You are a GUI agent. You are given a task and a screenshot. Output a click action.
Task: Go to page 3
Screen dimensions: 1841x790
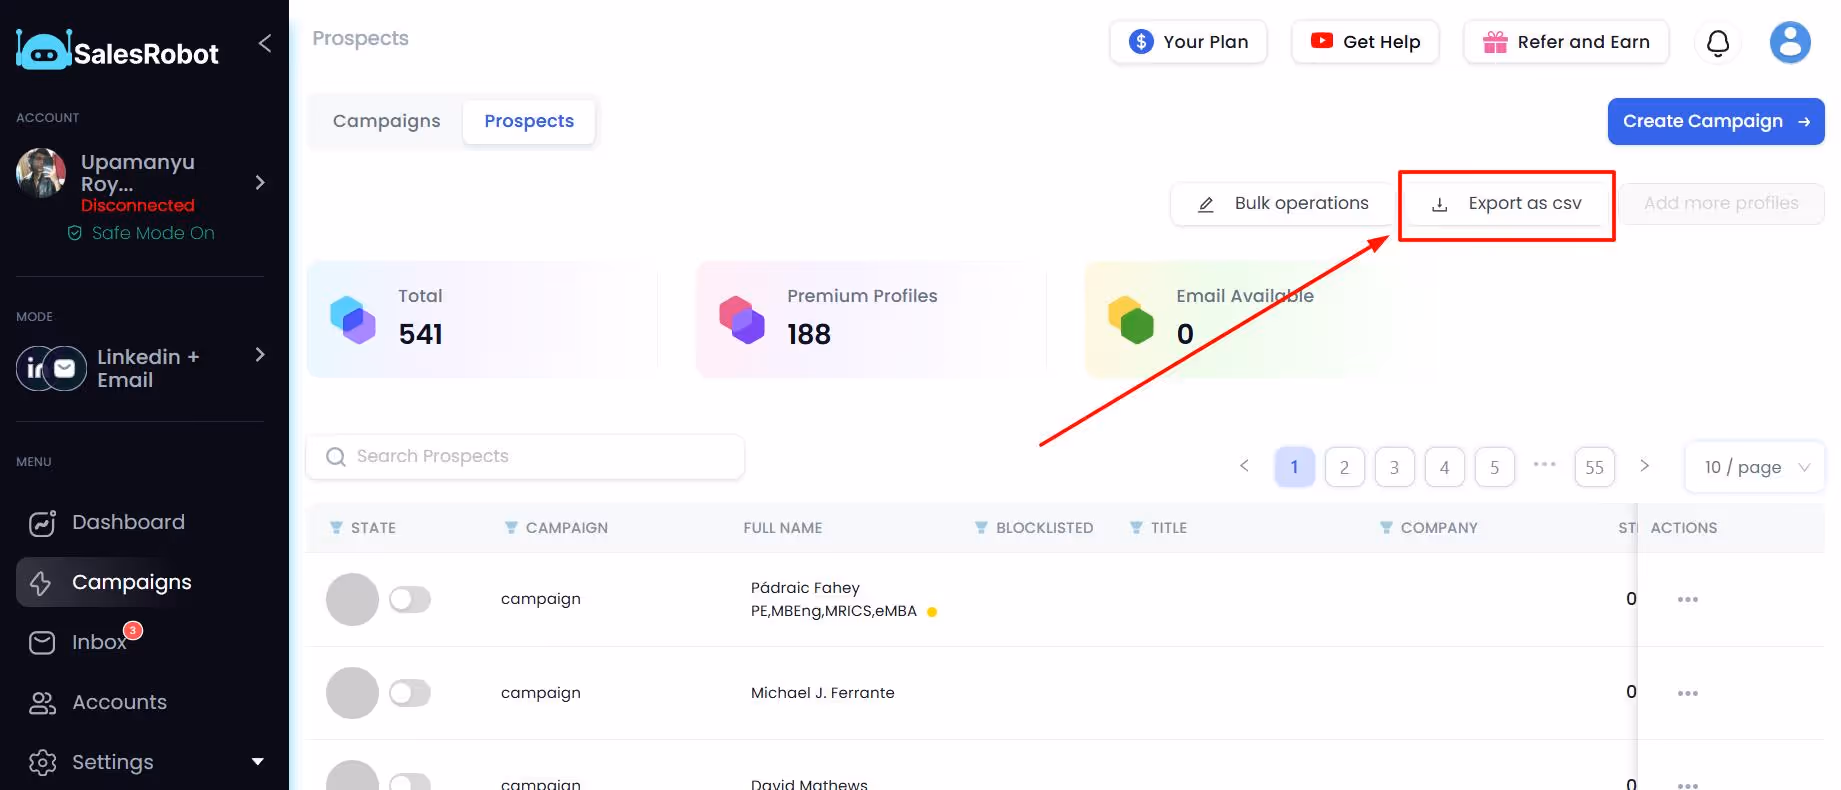pyautogui.click(x=1394, y=467)
